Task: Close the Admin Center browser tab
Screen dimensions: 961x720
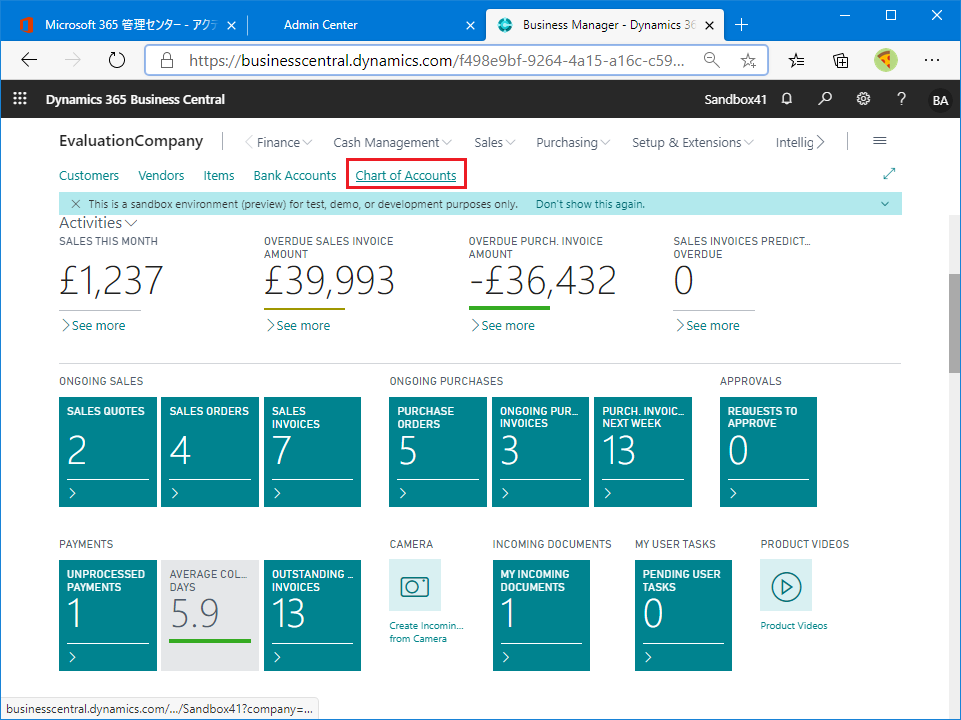Action: tap(470, 25)
